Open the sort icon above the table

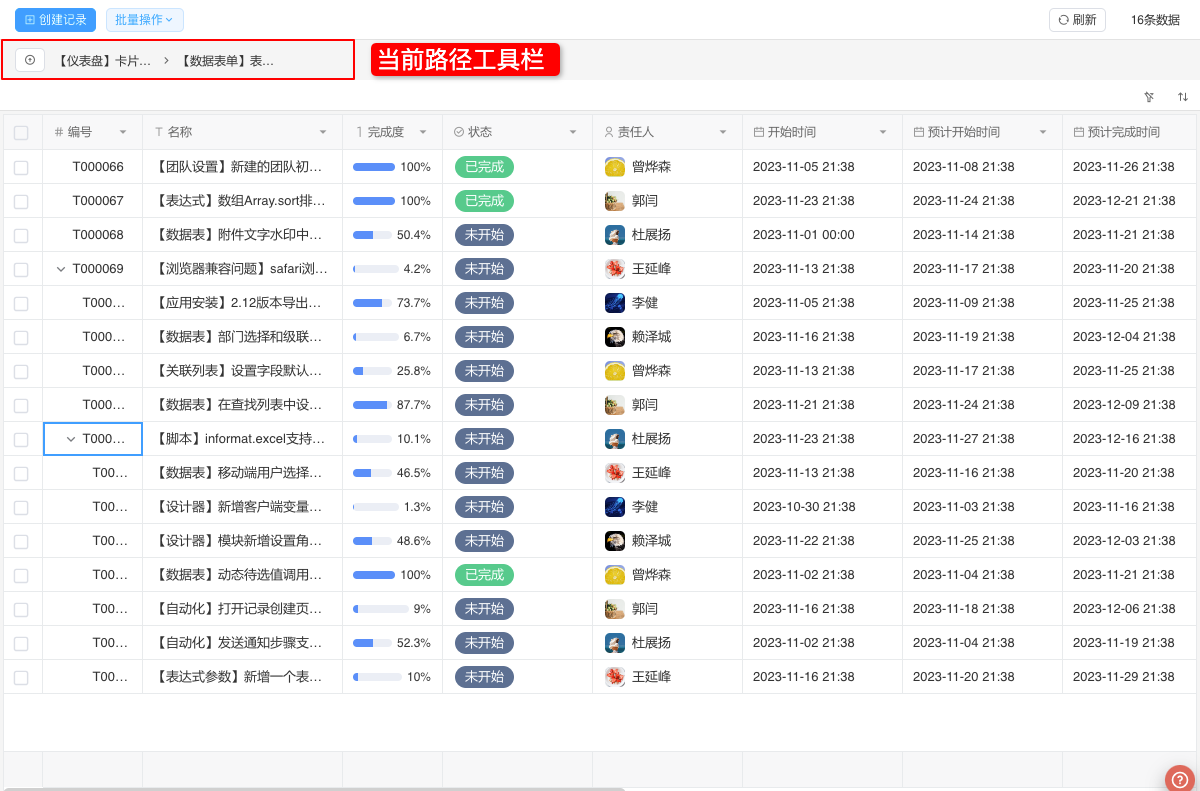click(1183, 97)
